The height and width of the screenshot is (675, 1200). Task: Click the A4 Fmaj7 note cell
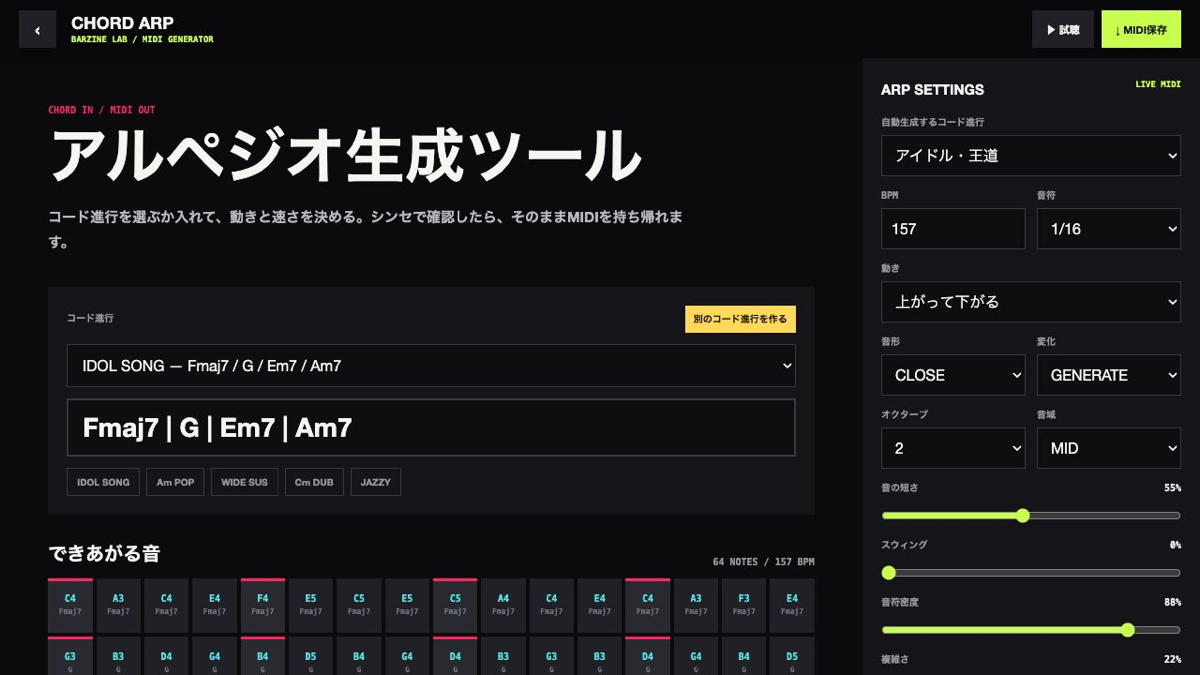point(503,605)
